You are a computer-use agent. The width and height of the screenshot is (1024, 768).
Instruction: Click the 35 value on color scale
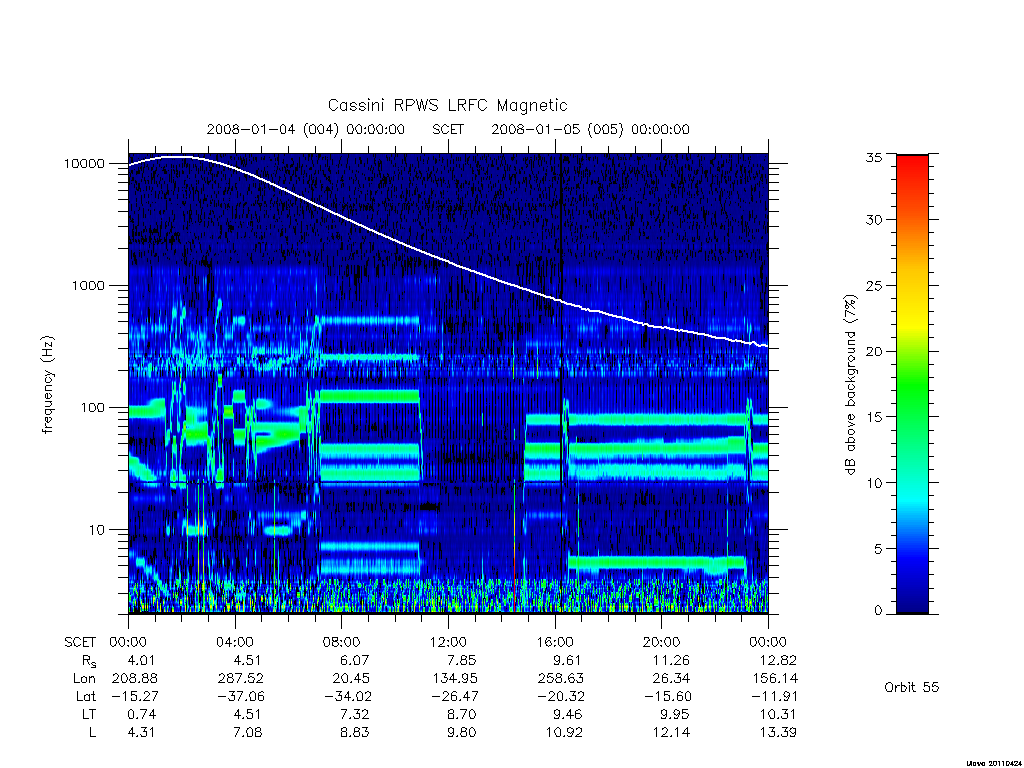point(873,157)
